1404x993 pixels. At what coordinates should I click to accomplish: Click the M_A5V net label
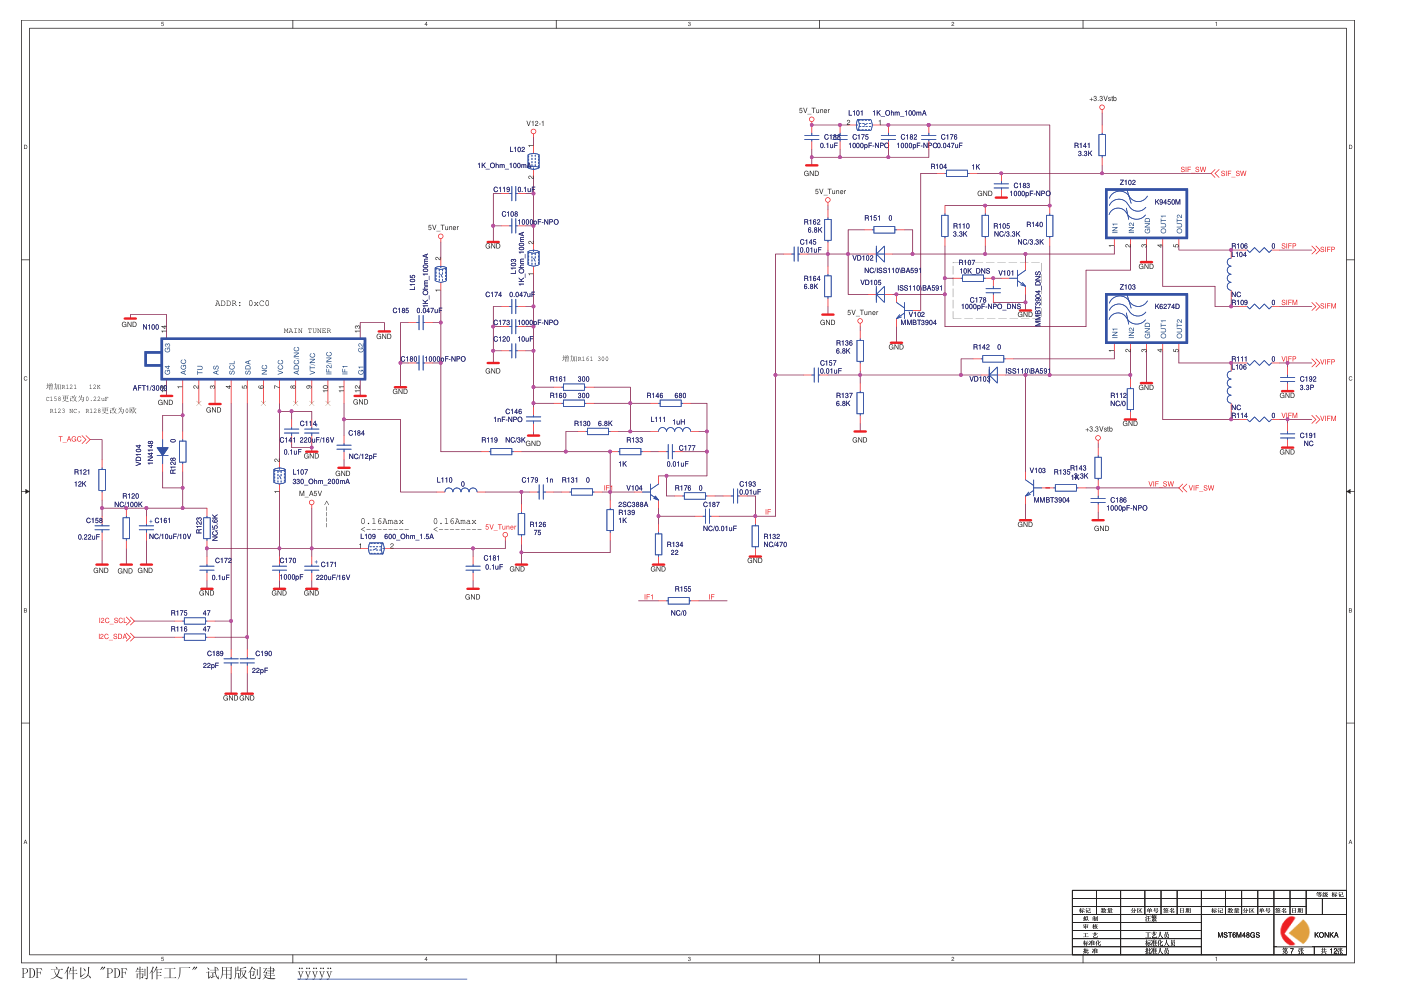click(311, 494)
